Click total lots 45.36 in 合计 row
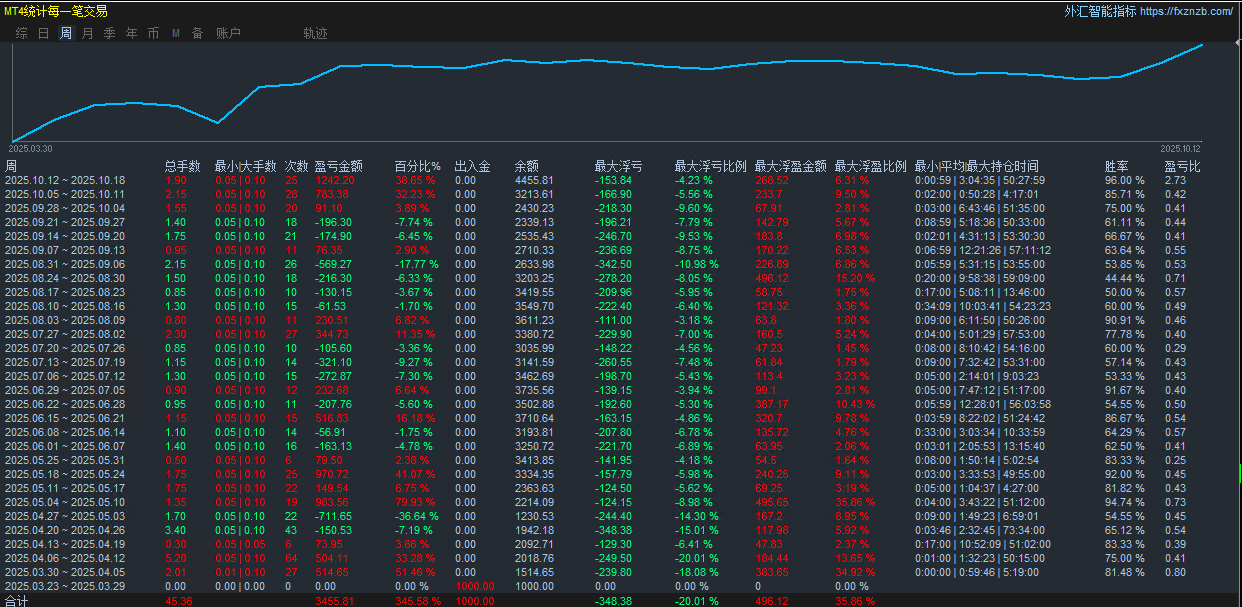This screenshot has width=1242, height=607. (x=180, y=601)
